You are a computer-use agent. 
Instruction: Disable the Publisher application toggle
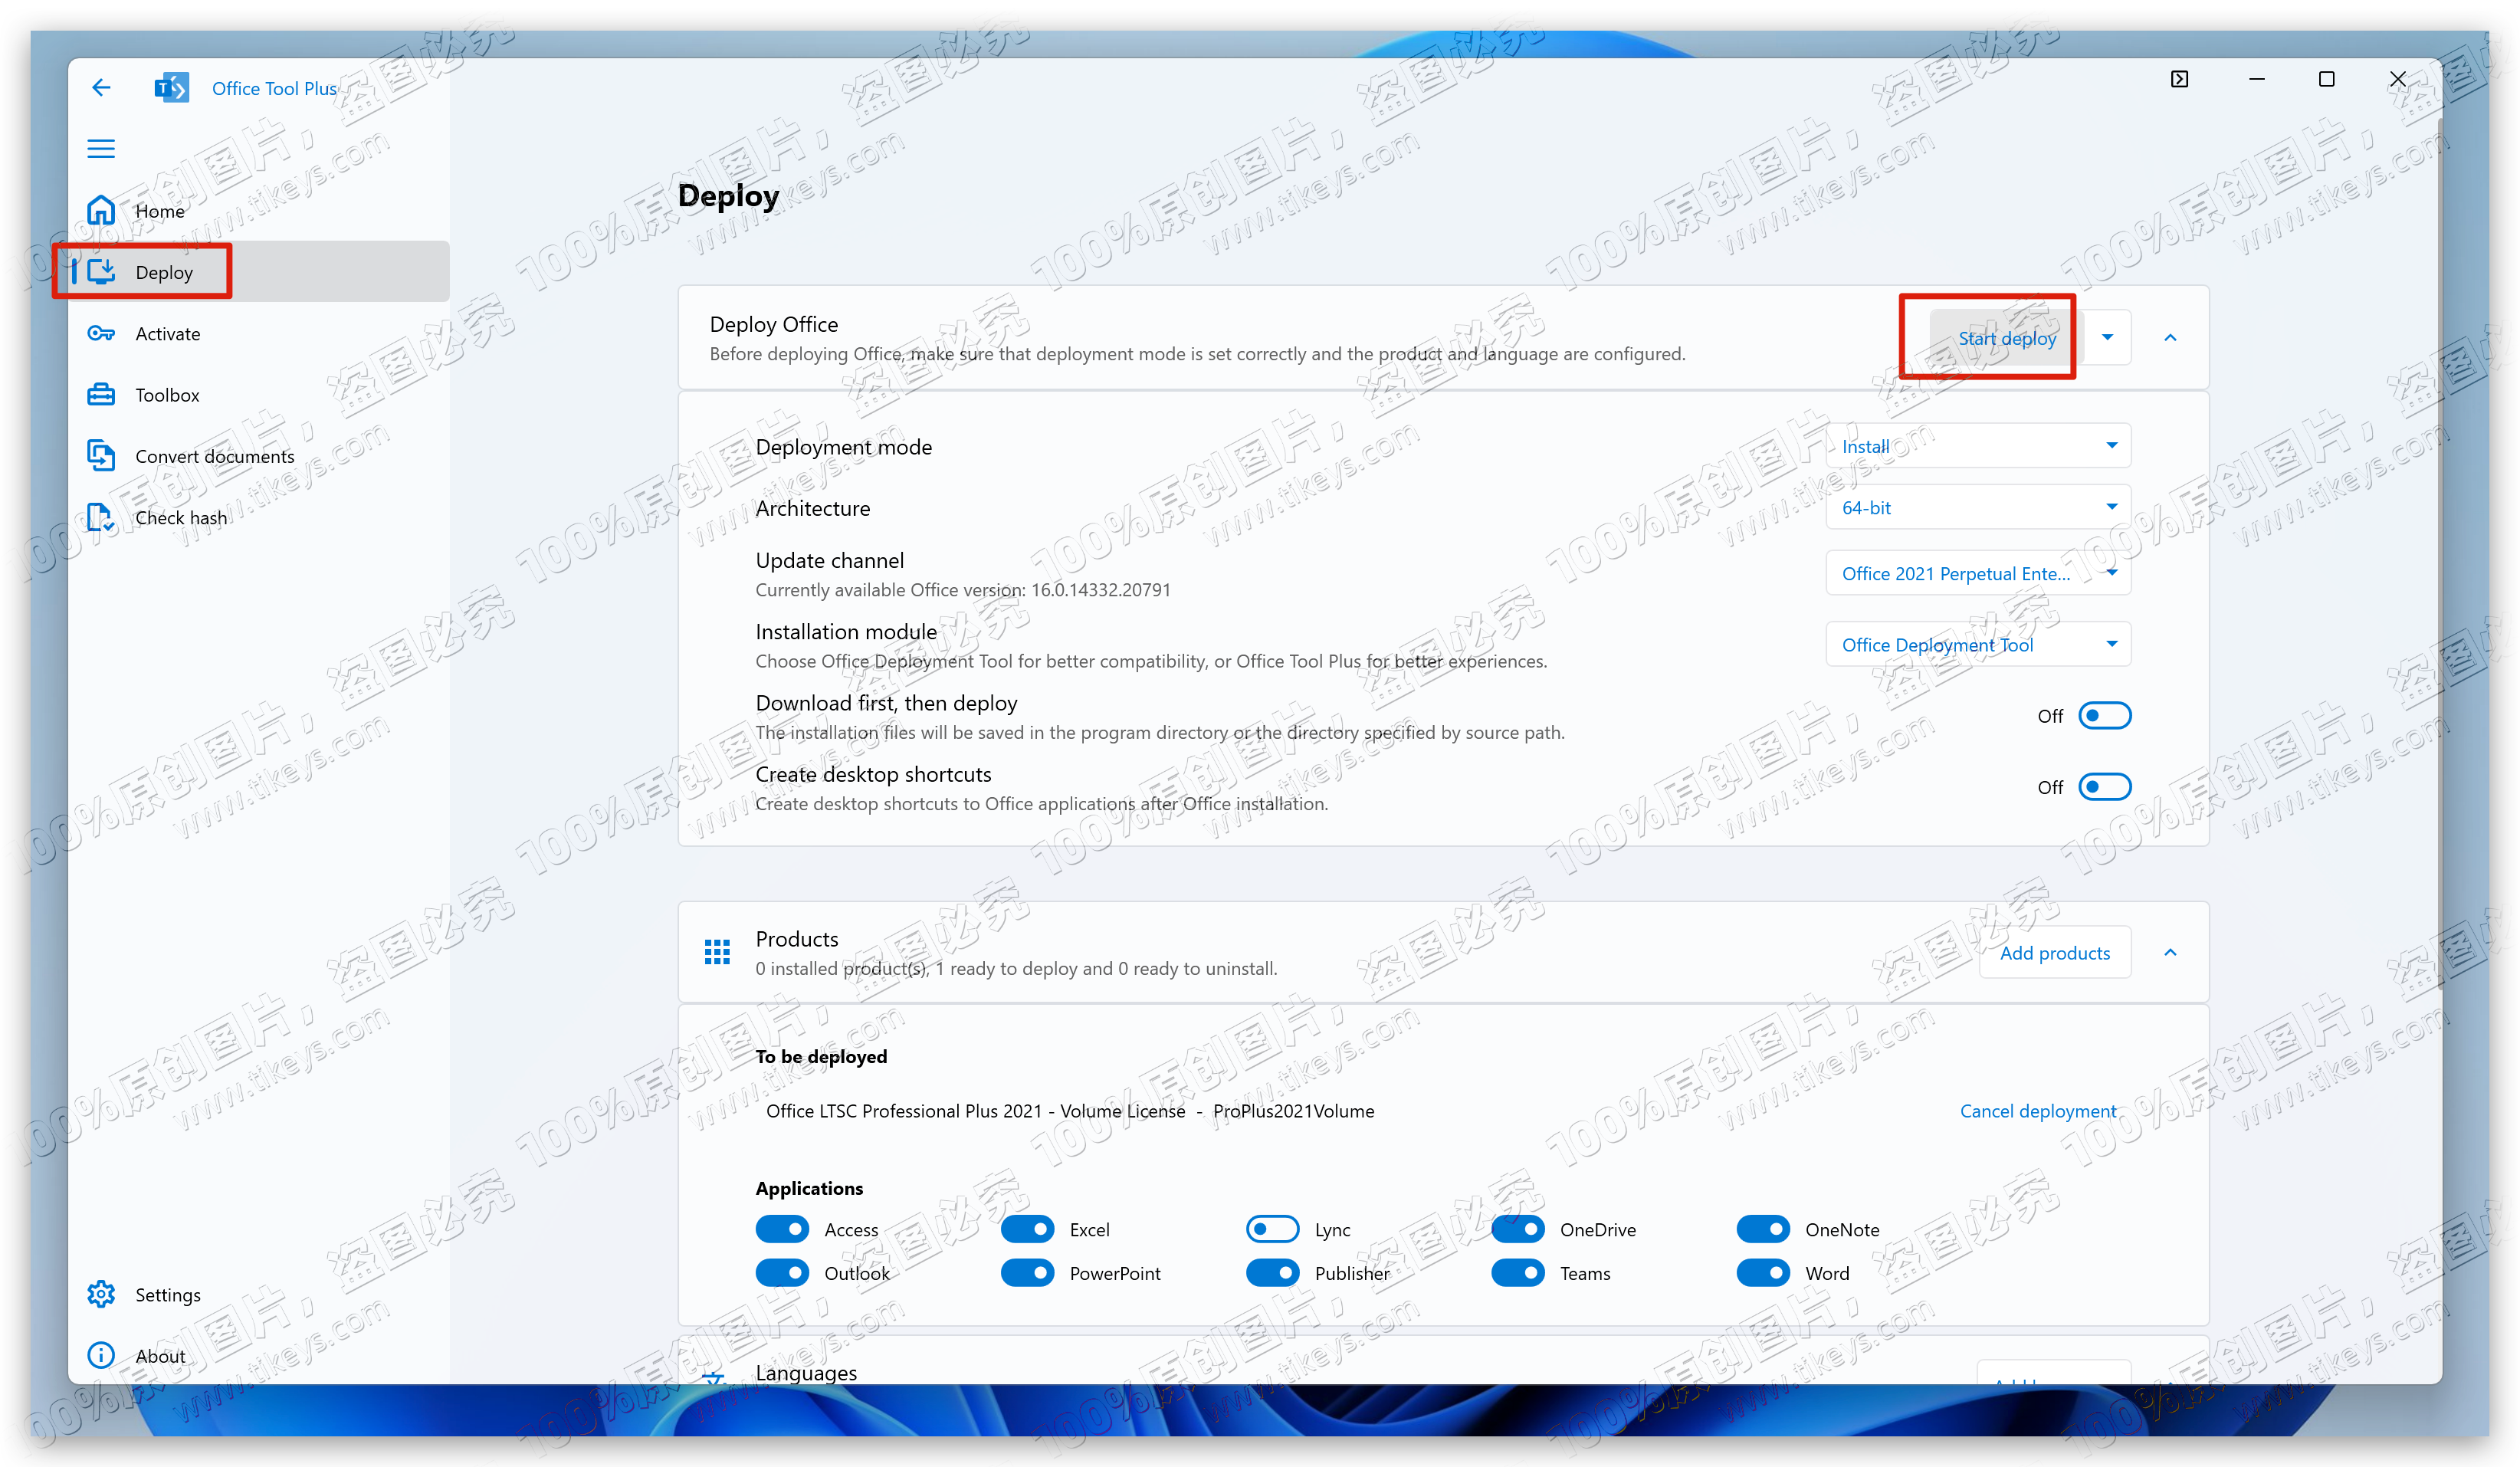1272,1273
